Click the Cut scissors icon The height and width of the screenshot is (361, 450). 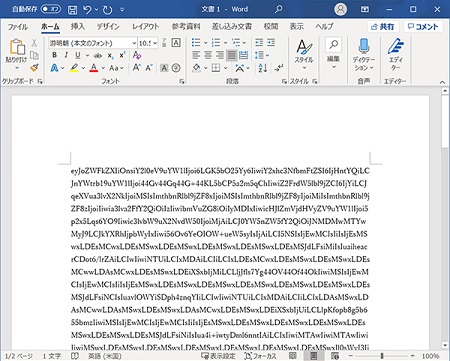[x=34, y=43]
